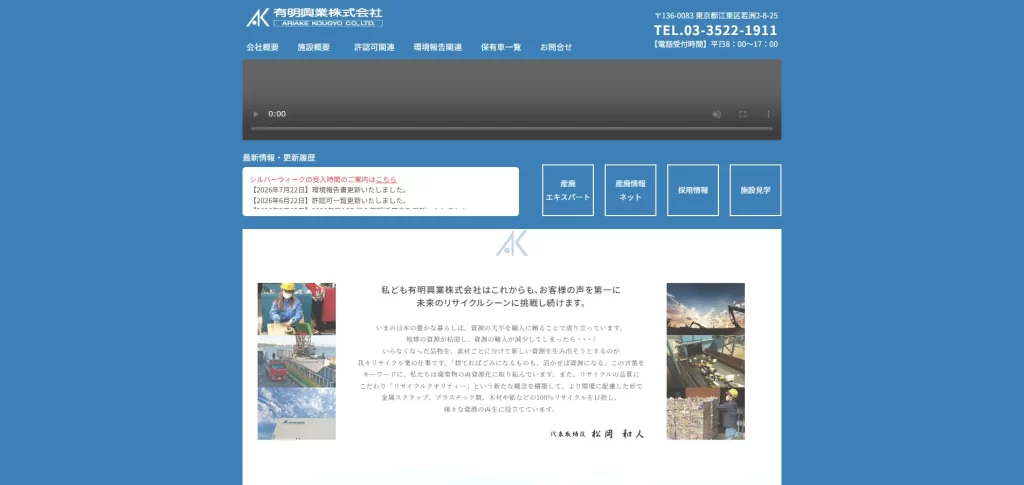Go to the 許認可関連 page
This screenshot has width=1024, height=485.
[x=374, y=47]
